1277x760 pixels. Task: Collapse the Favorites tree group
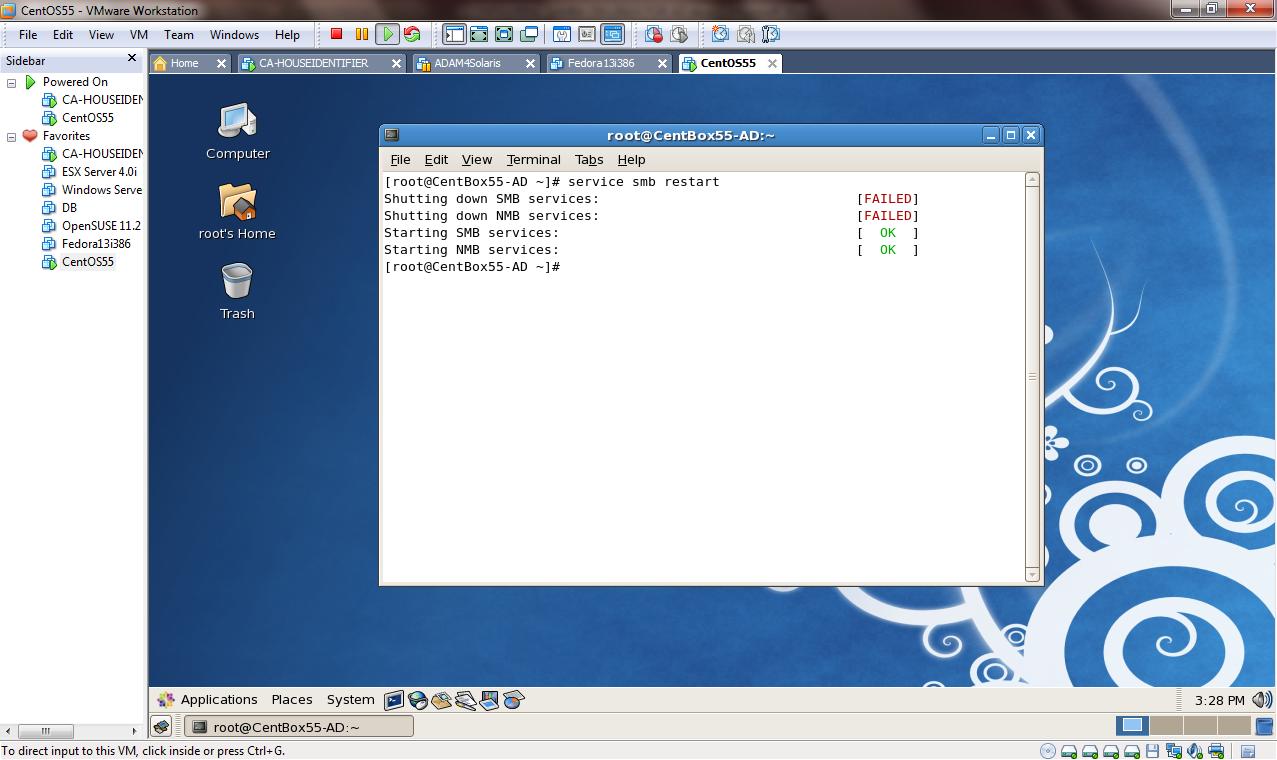tap(12, 136)
